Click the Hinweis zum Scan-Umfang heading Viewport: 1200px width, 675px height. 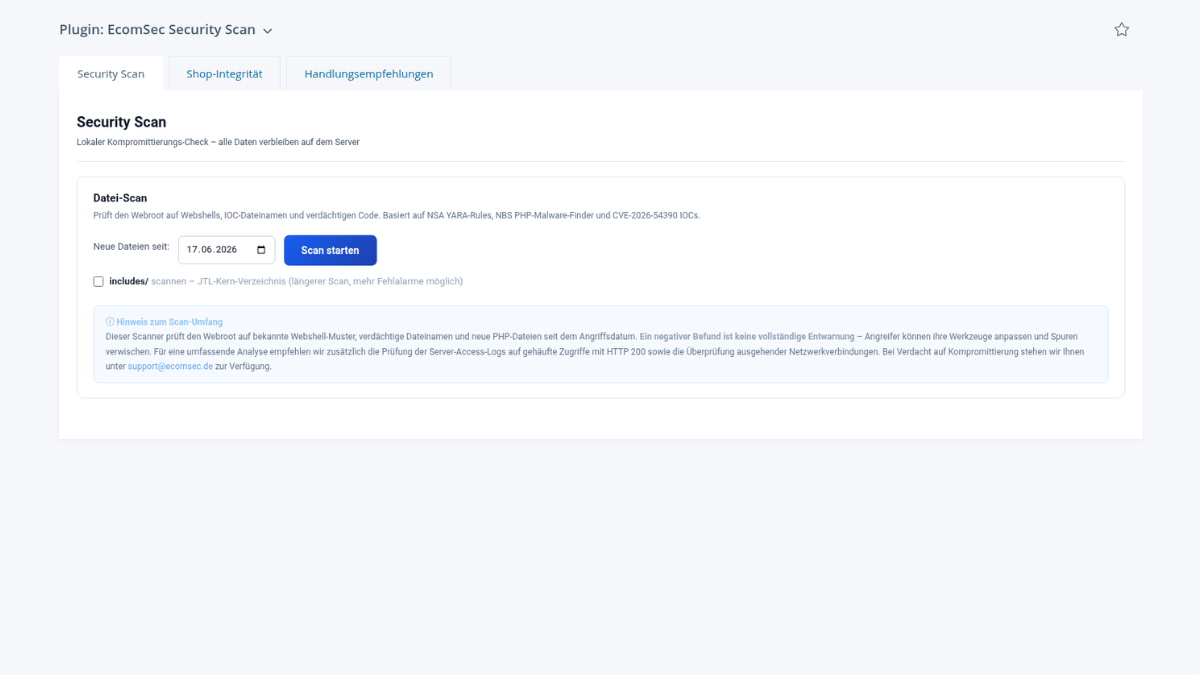coord(164,322)
